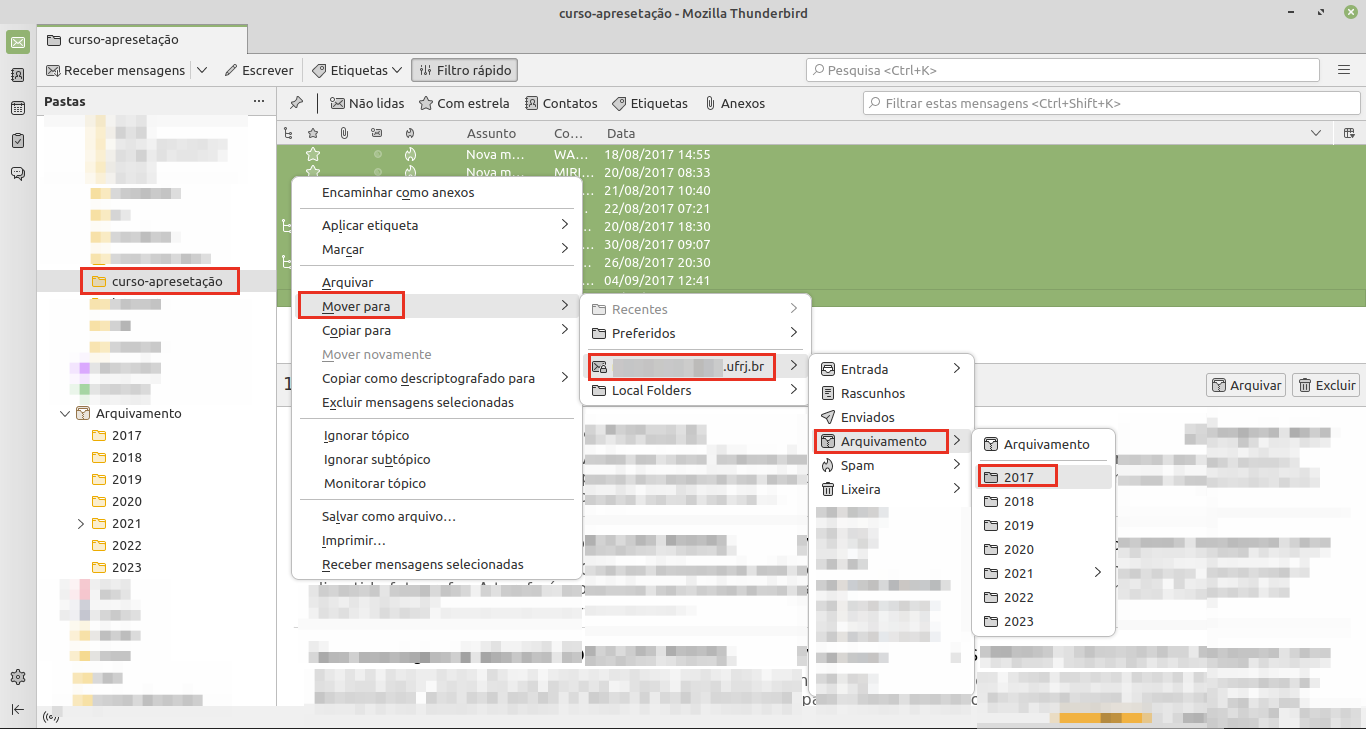Open the Receber mensagens dropdown arrow
1366x729 pixels.
click(x=202, y=70)
